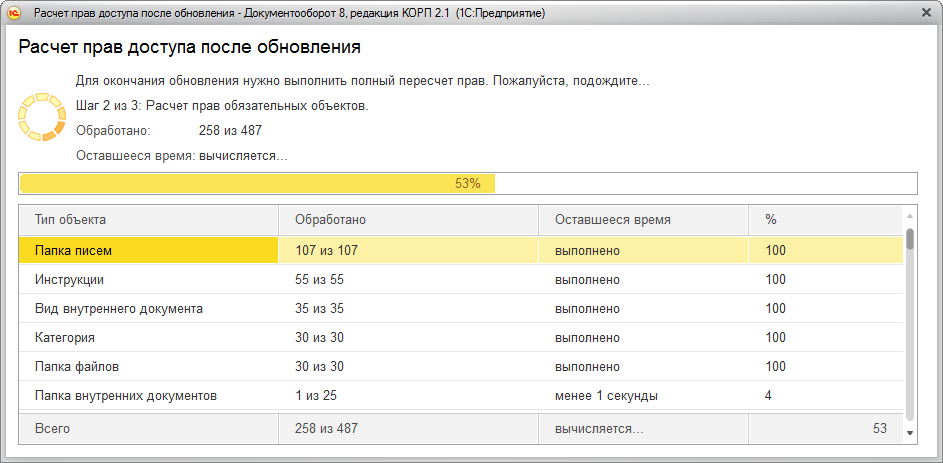Select the "Категория" row
Screen dimensions: 943x463
click(148, 338)
